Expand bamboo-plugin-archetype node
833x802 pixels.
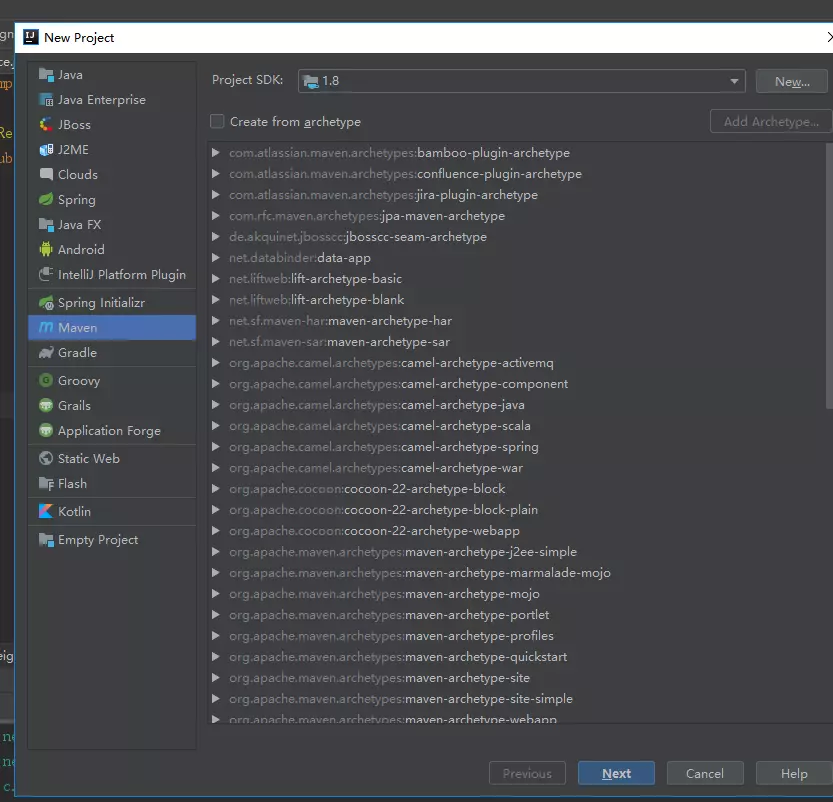pos(216,153)
